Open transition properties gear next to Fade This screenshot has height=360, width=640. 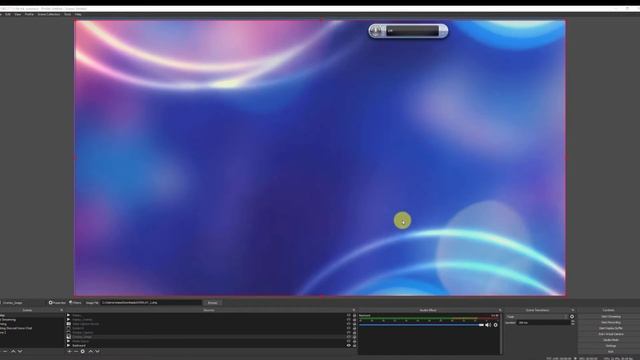tap(572, 316)
